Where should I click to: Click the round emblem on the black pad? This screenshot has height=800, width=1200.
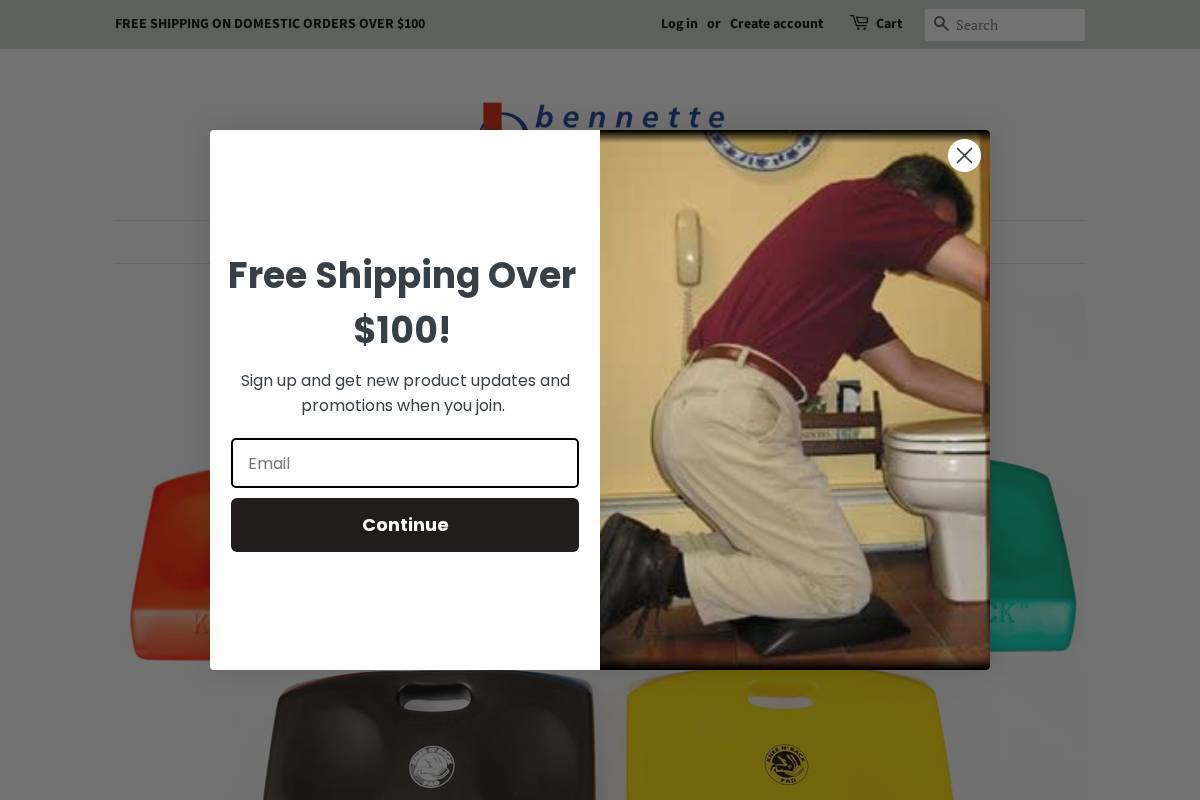[432, 767]
